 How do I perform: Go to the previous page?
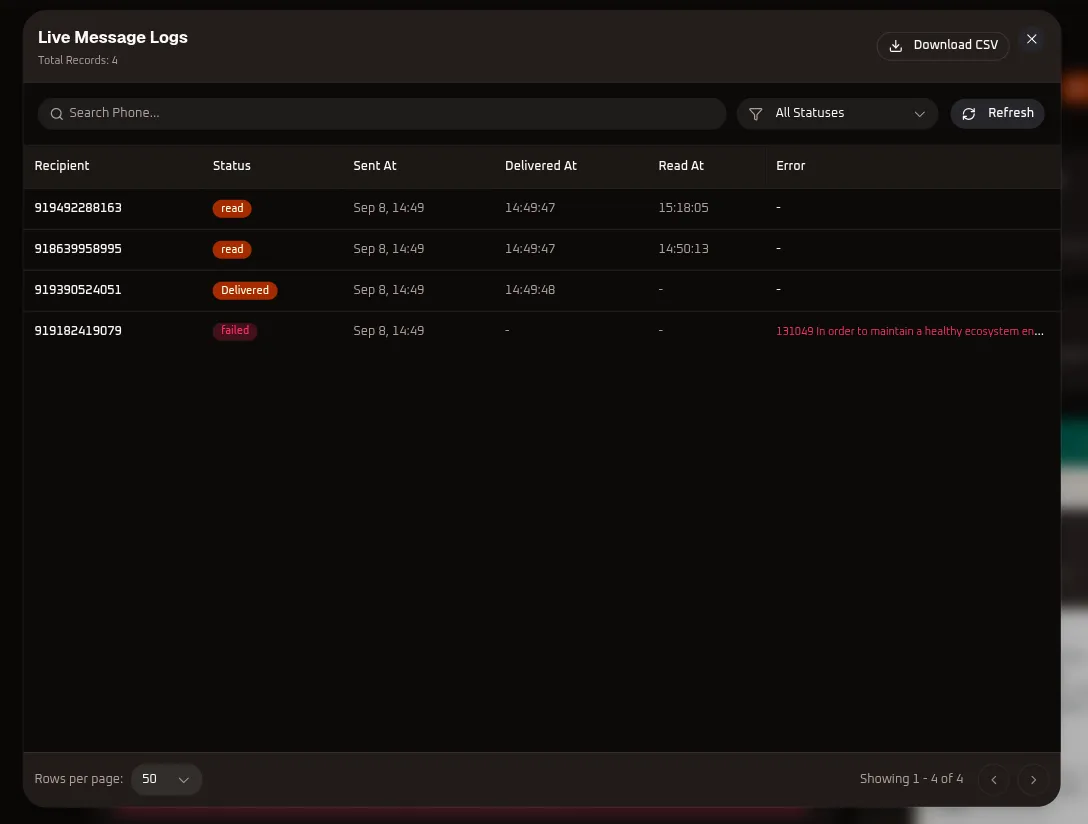(x=994, y=780)
